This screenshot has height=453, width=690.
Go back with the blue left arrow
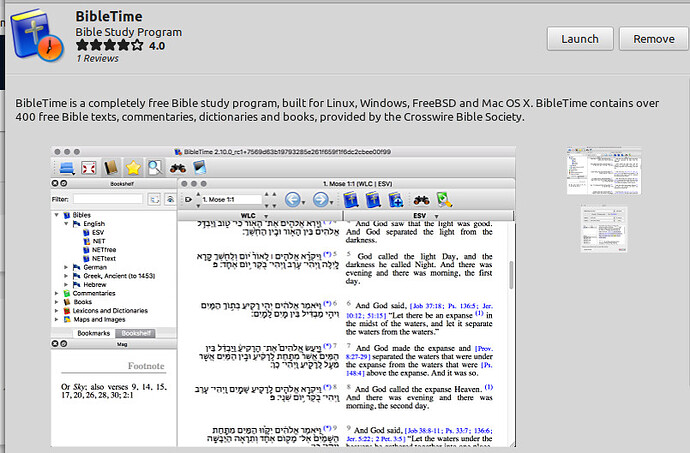pyautogui.click(x=292, y=199)
